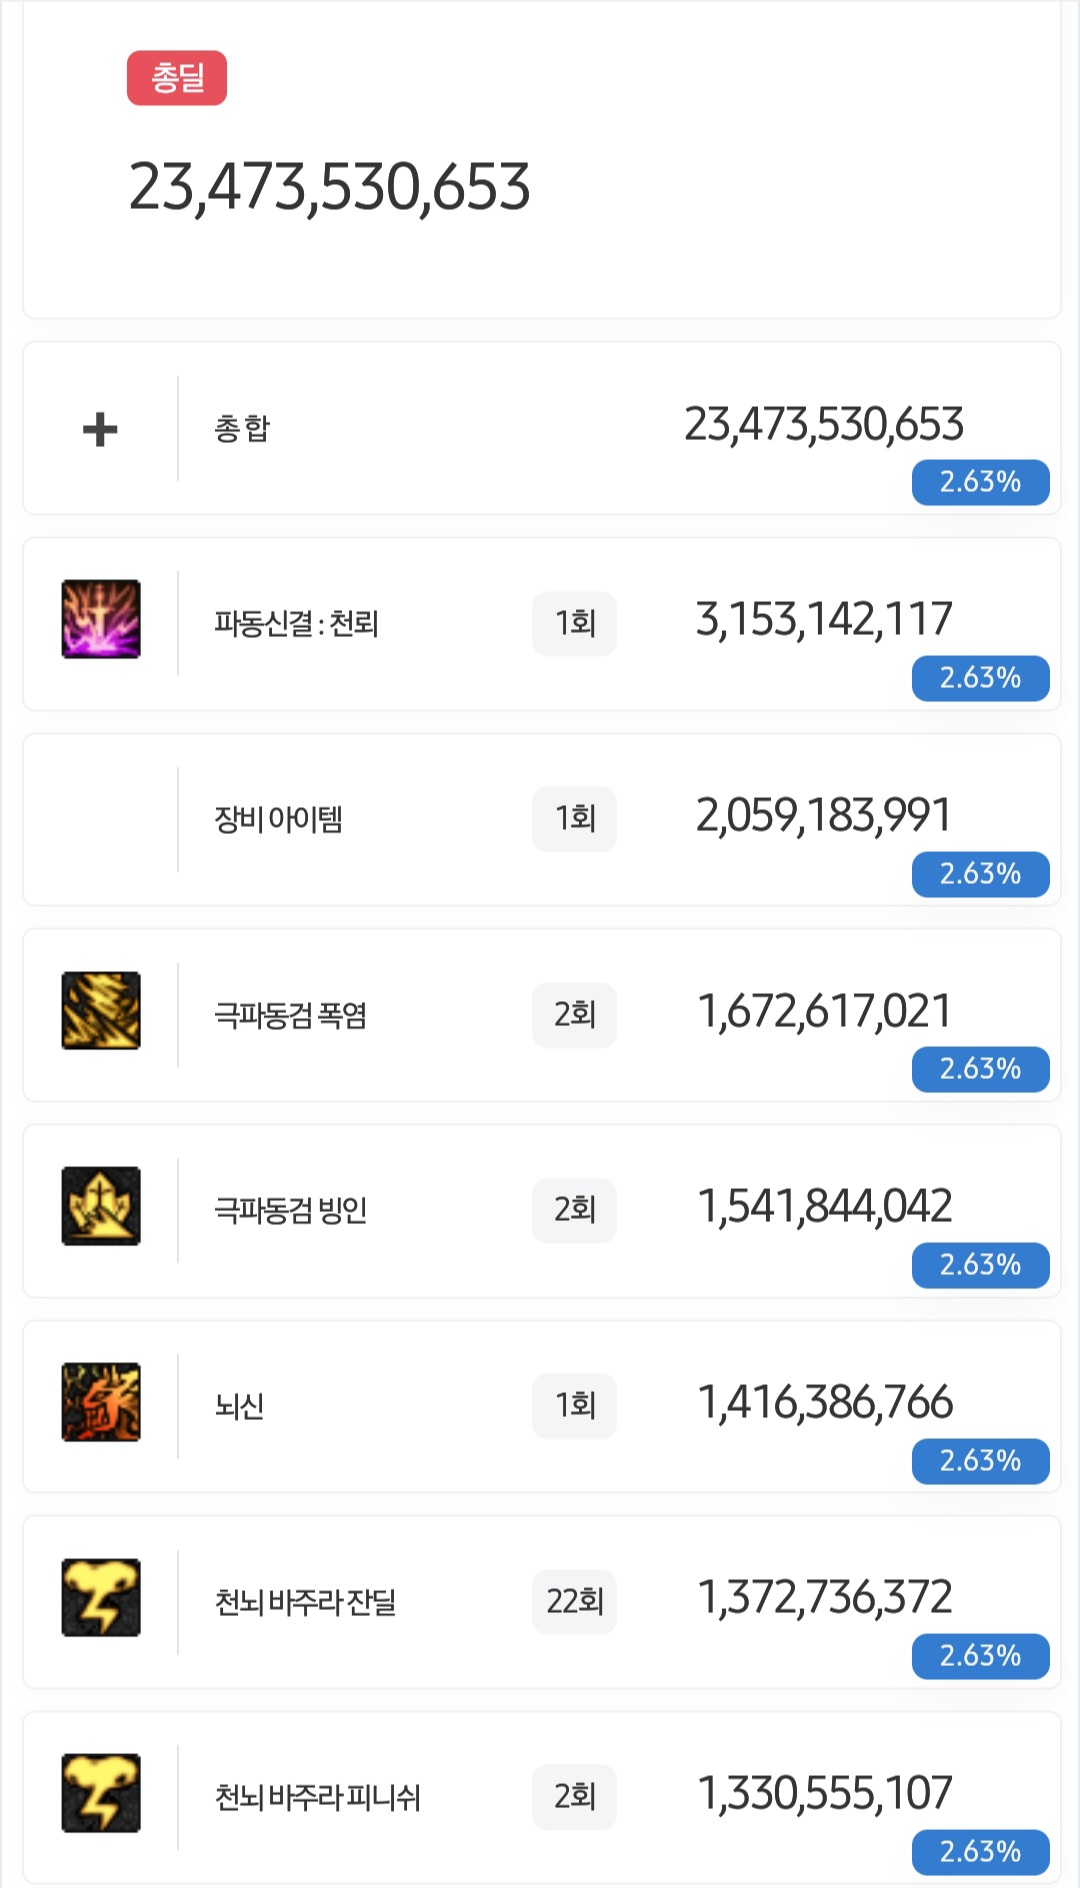Screen dimensions: 1080x1888
Task: Click the 극파동검 빙인 skill name
Action: click(291, 1211)
